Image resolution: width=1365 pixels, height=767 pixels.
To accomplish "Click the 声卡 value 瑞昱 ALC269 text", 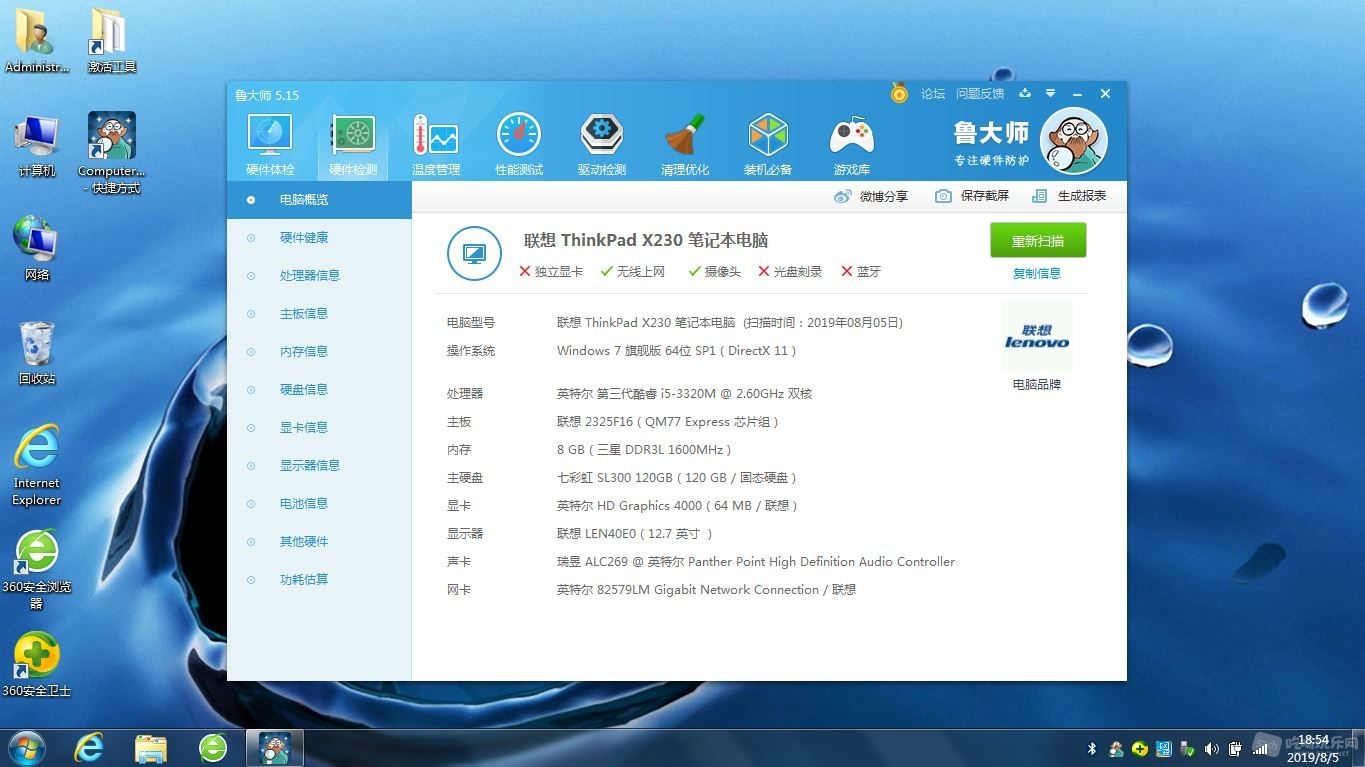I will point(755,562).
